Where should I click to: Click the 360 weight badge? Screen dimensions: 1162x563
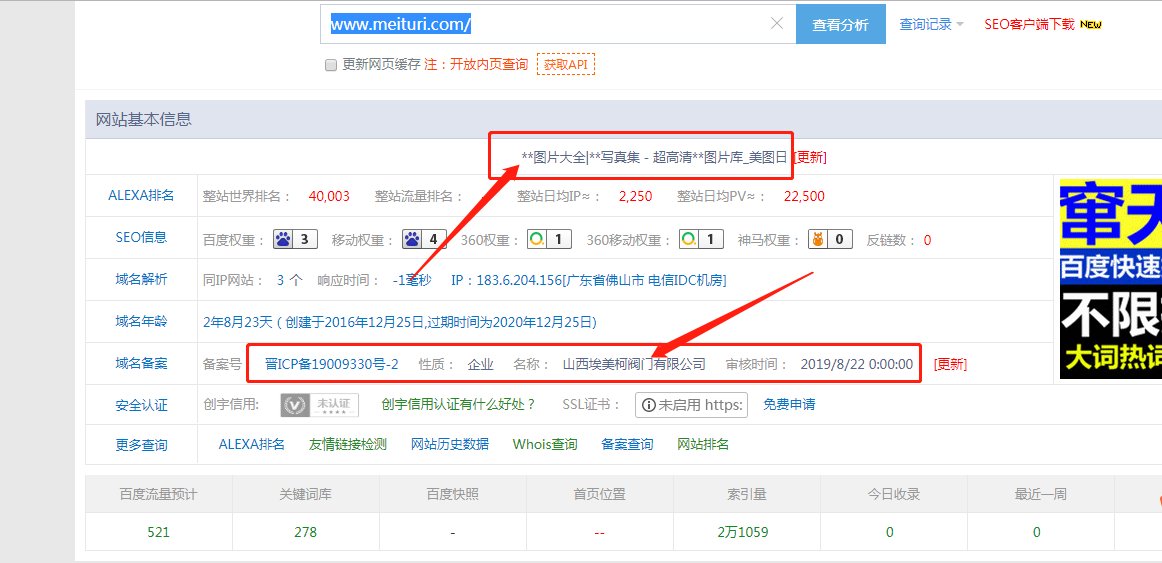click(x=549, y=240)
